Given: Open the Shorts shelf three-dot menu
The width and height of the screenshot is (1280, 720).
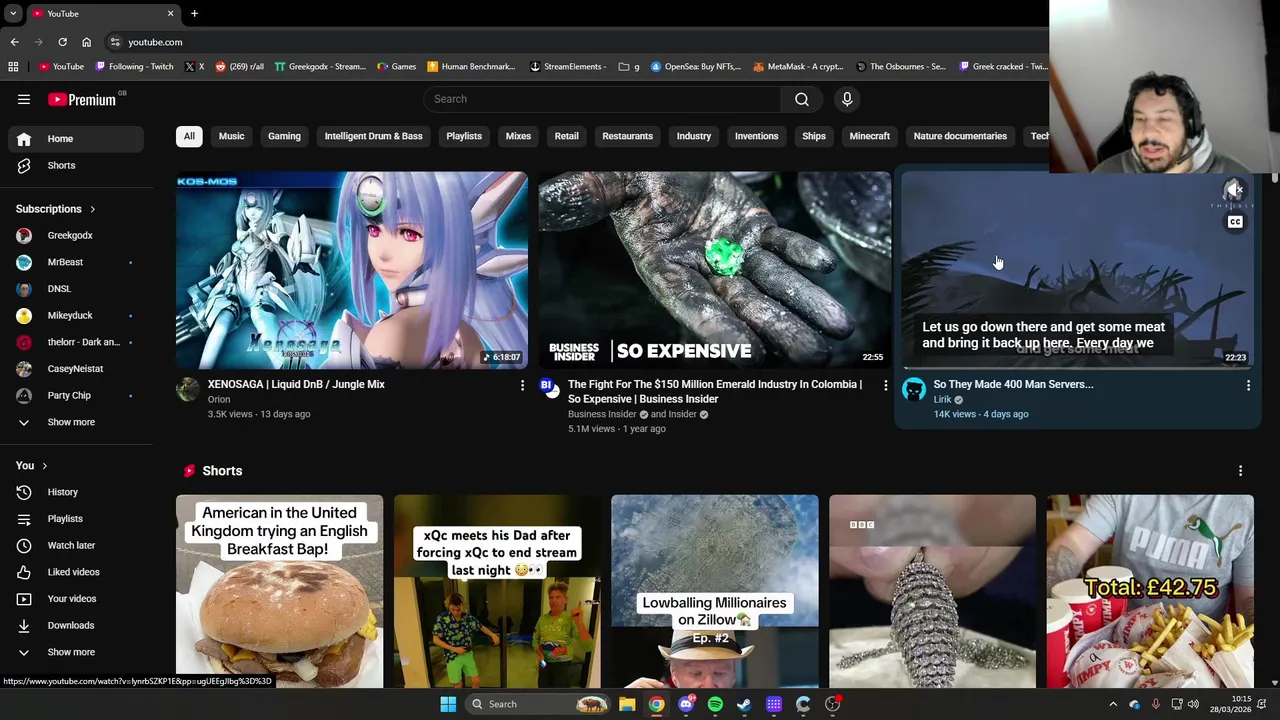Looking at the screenshot, I should (x=1241, y=471).
